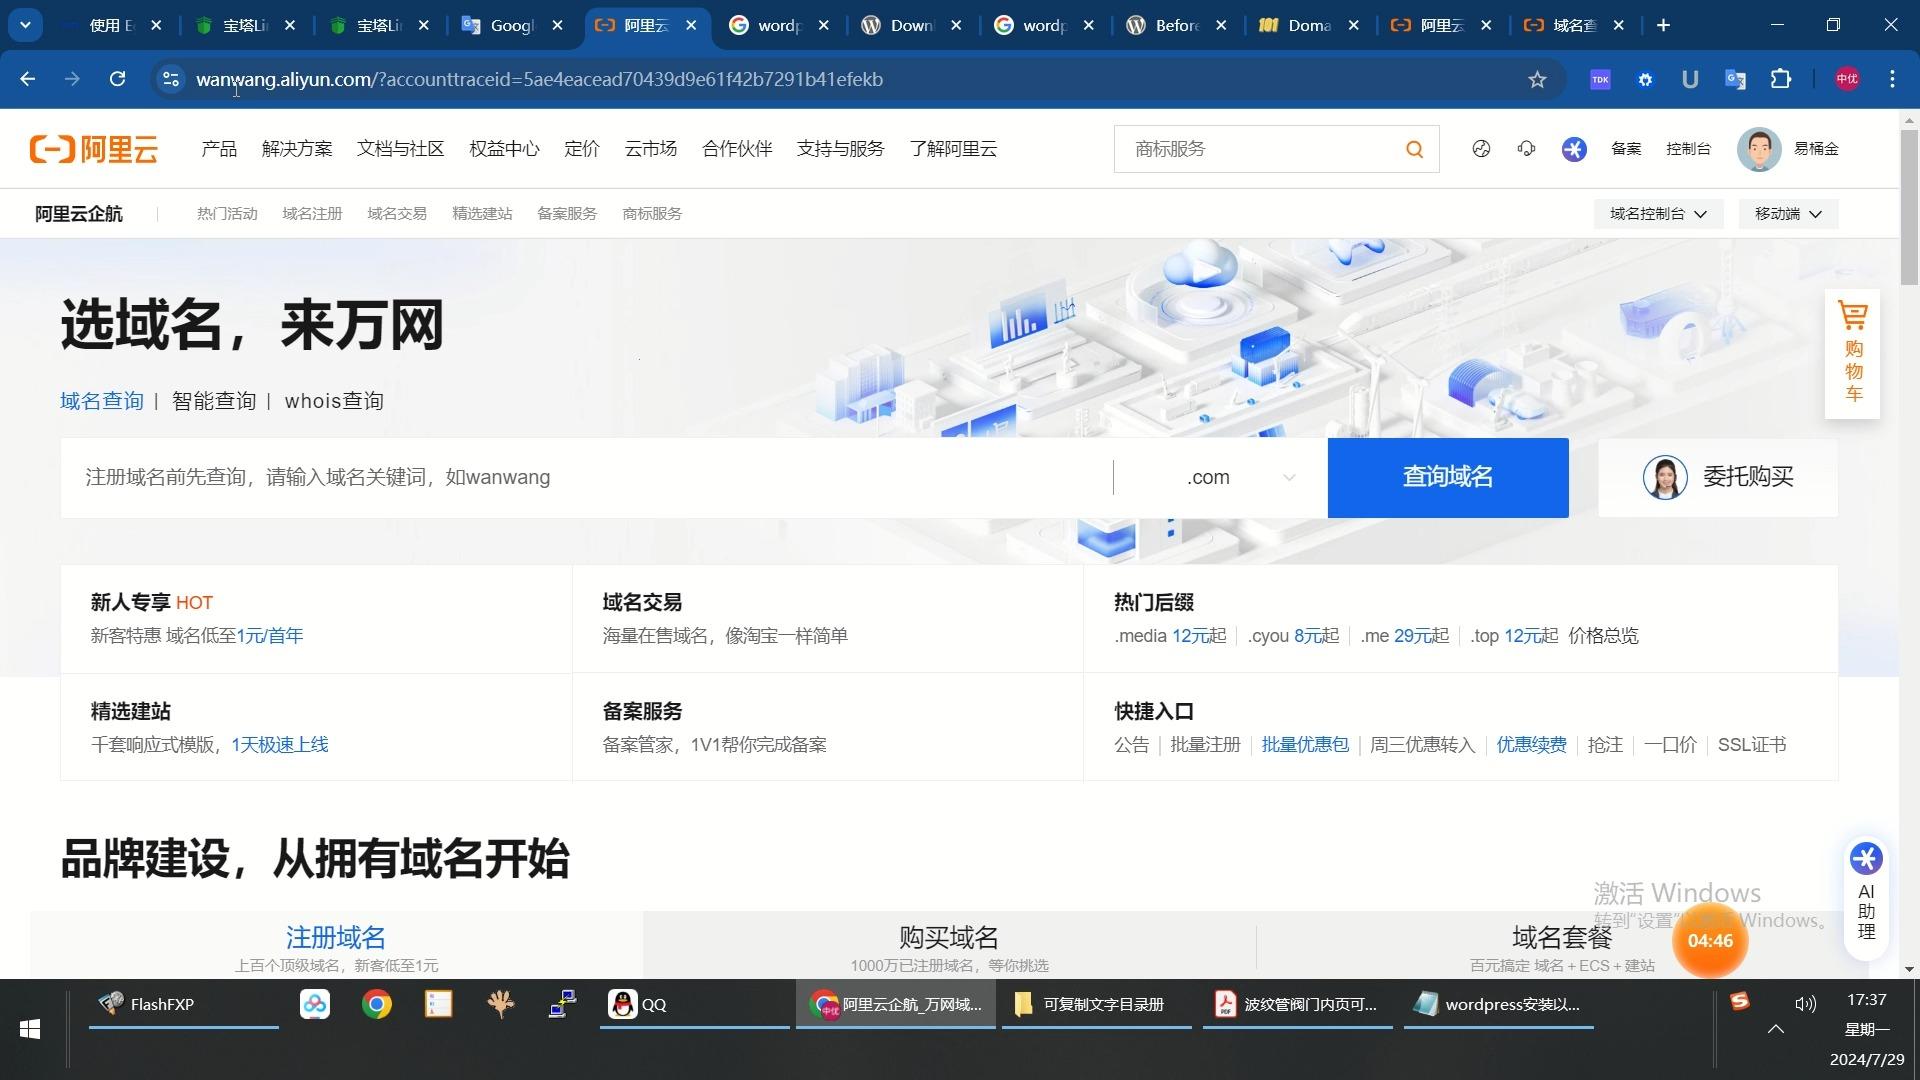This screenshot has height=1080, width=1920.
Task: Click the volume icon in system tray
Action: [x=1805, y=1003]
